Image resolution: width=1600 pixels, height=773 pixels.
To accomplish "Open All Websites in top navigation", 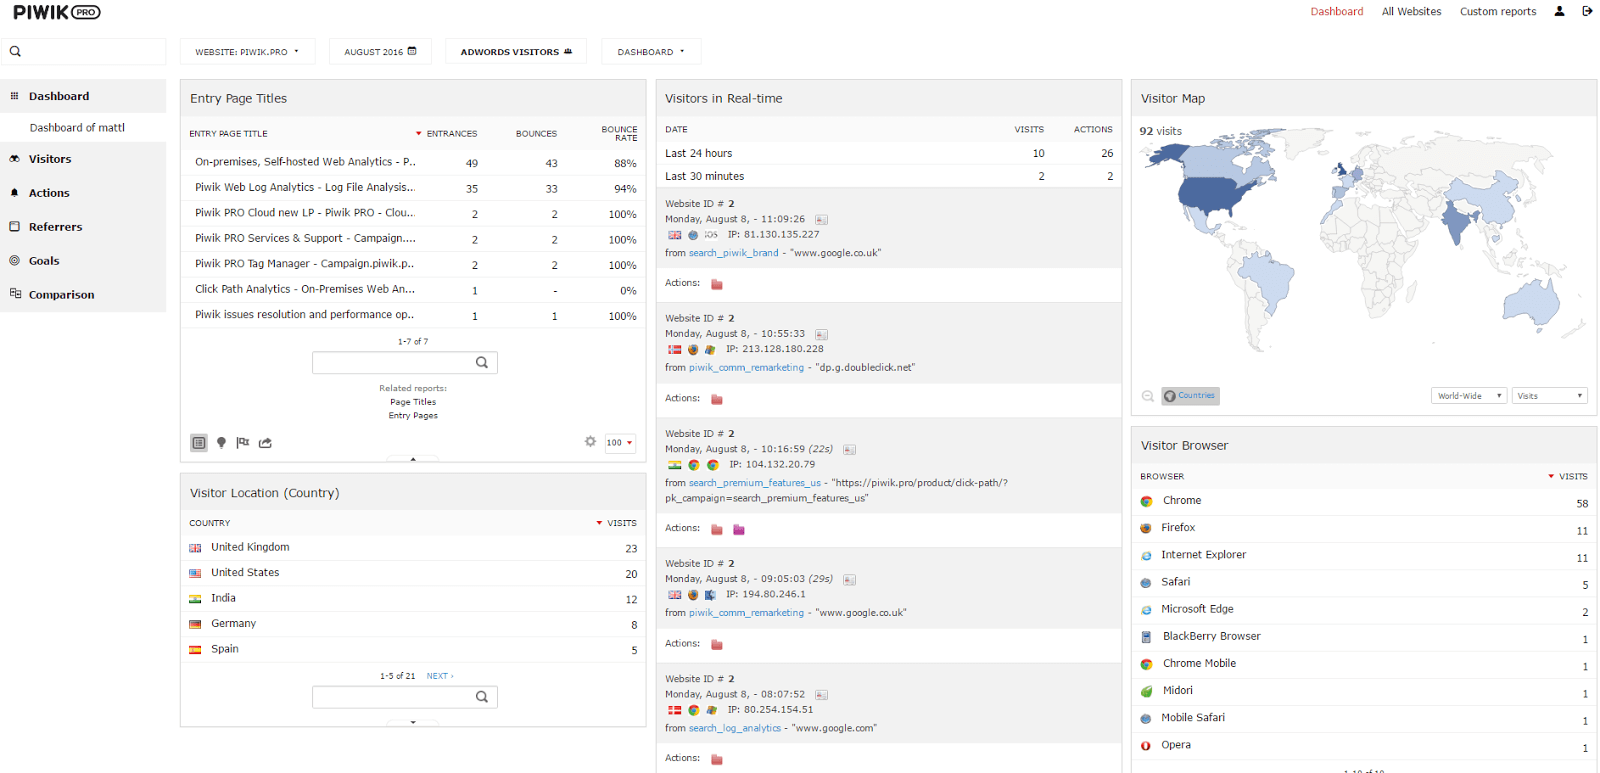I will tap(1411, 12).
